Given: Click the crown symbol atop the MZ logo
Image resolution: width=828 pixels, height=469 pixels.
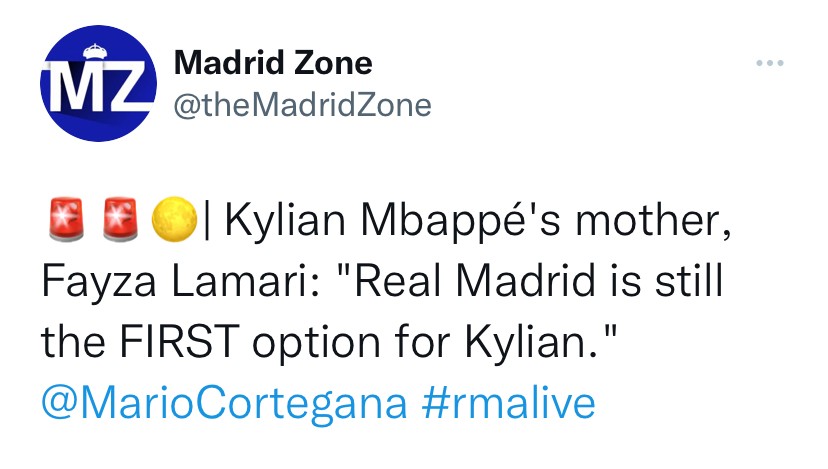Looking at the screenshot, I should click(96, 50).
